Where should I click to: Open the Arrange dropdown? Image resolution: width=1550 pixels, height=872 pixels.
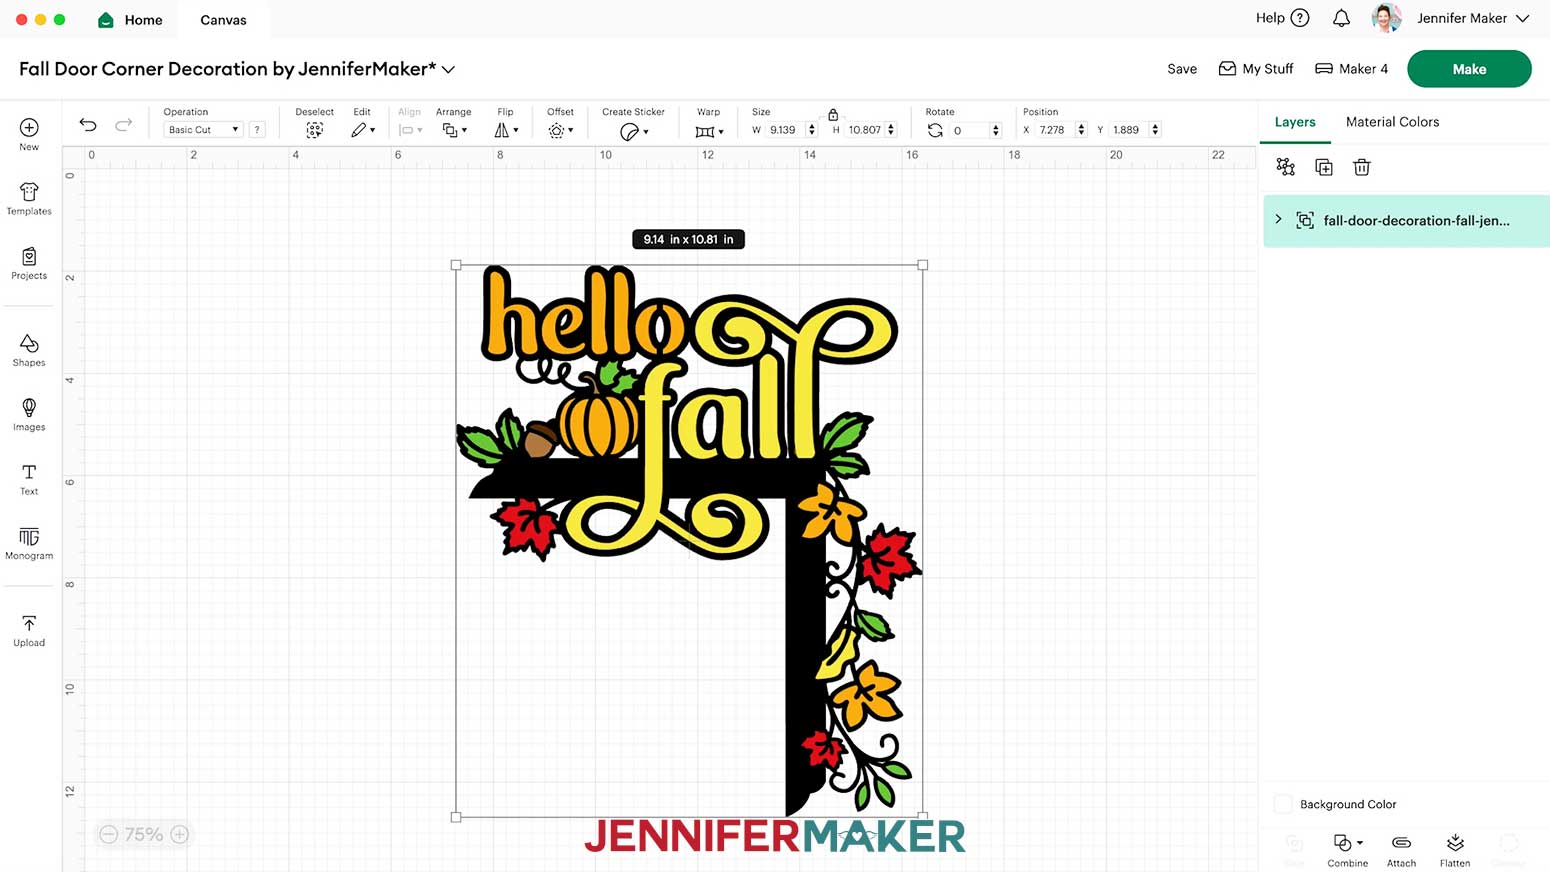click(x=454, y=130)
